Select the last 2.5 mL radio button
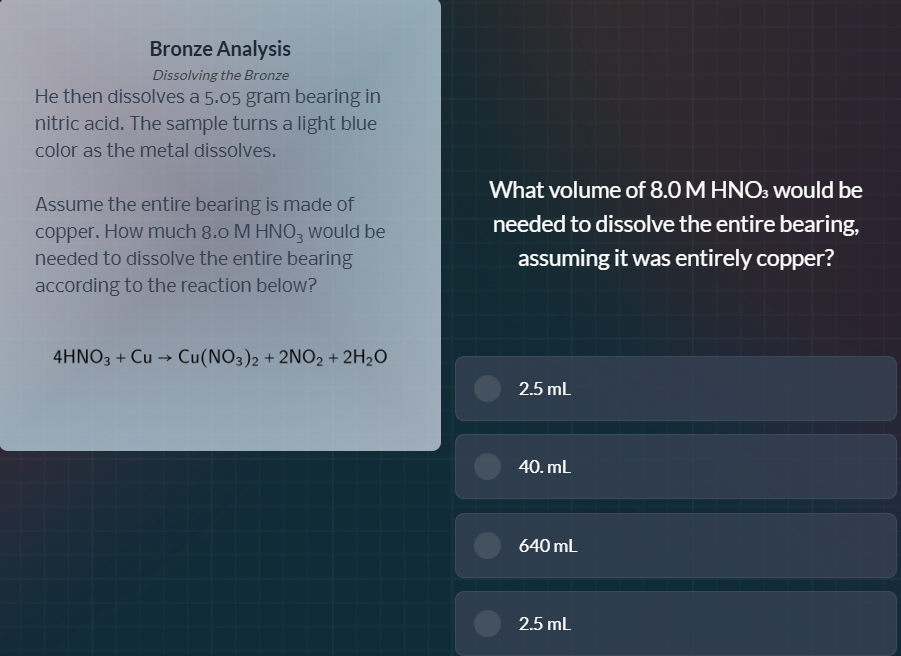 click(x=487, y=623)
